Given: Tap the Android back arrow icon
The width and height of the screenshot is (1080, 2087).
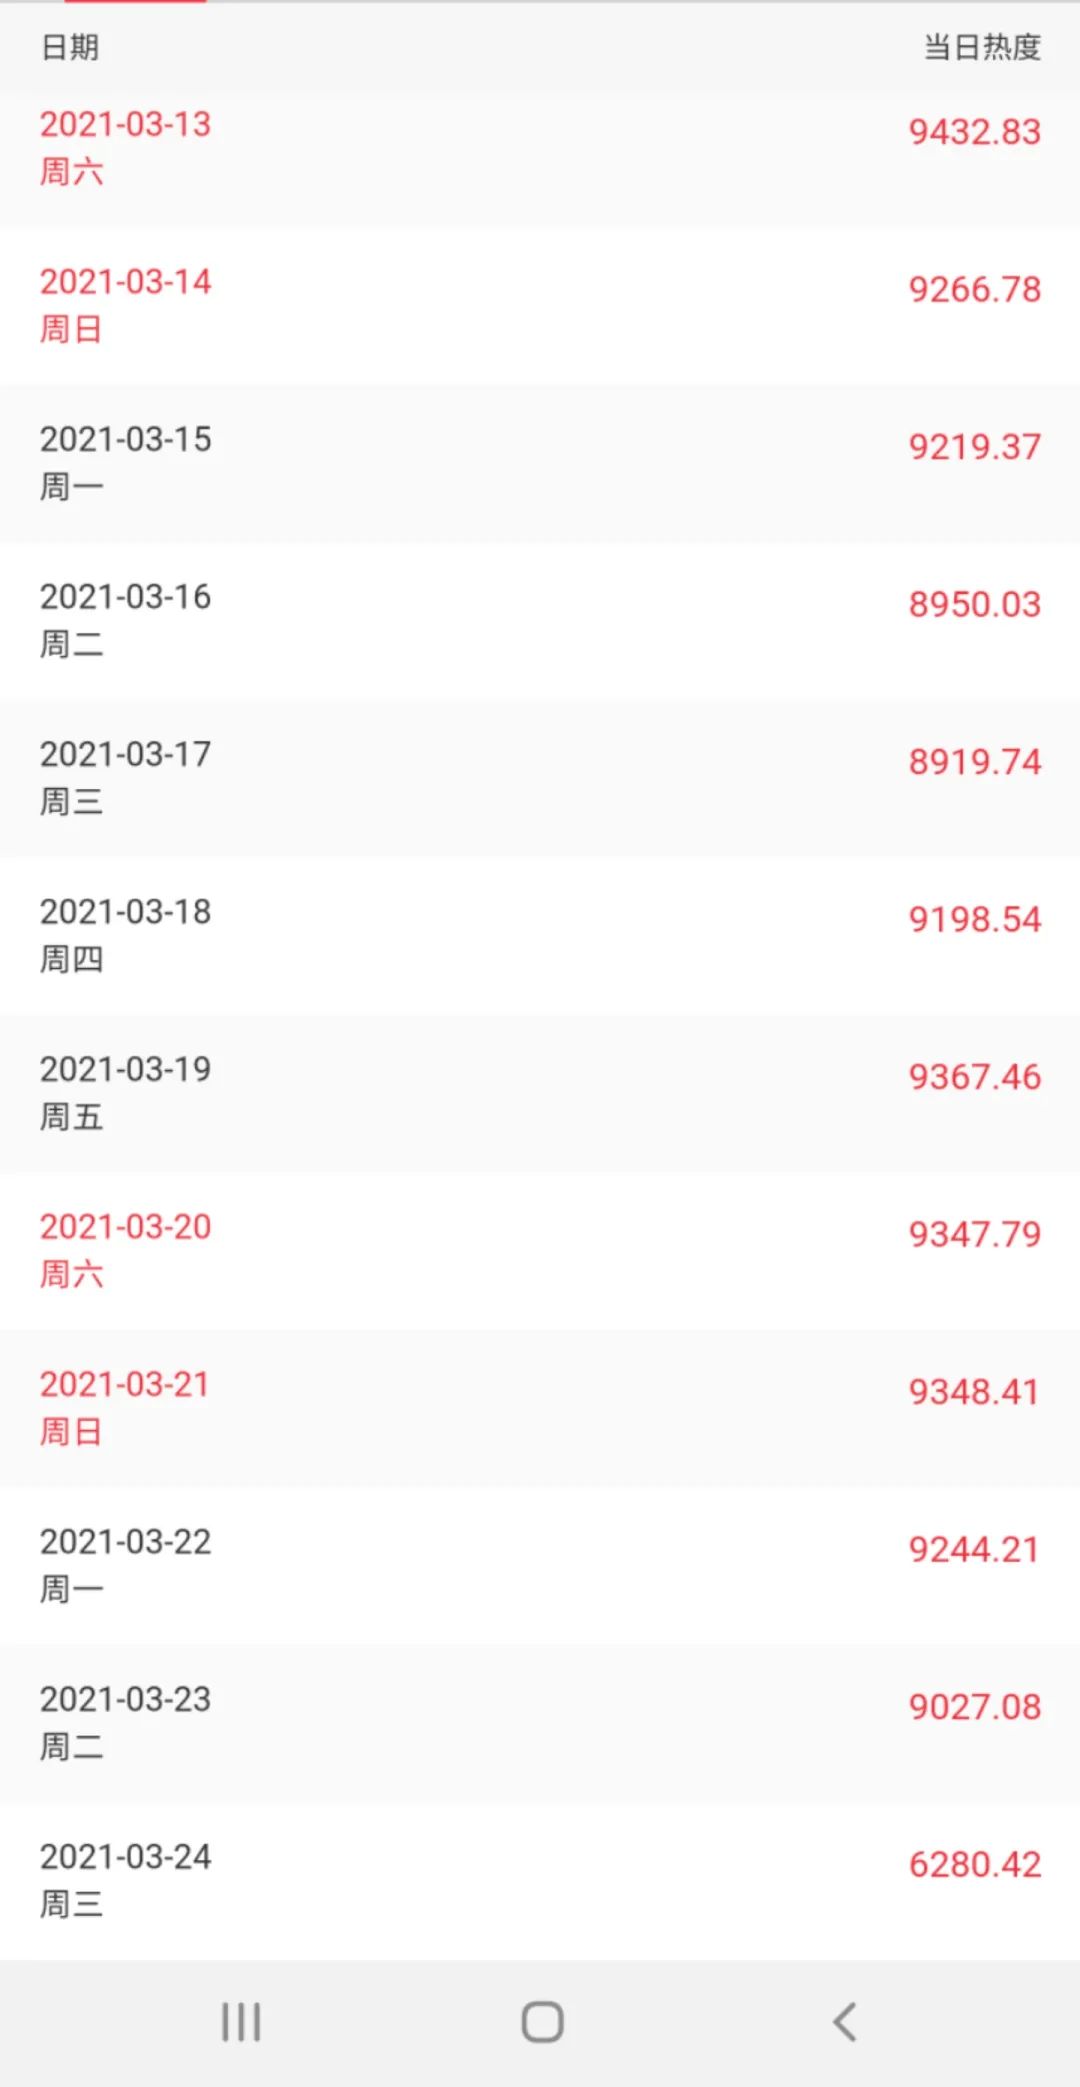Looking at the screenshot, I should [845, 2021].
